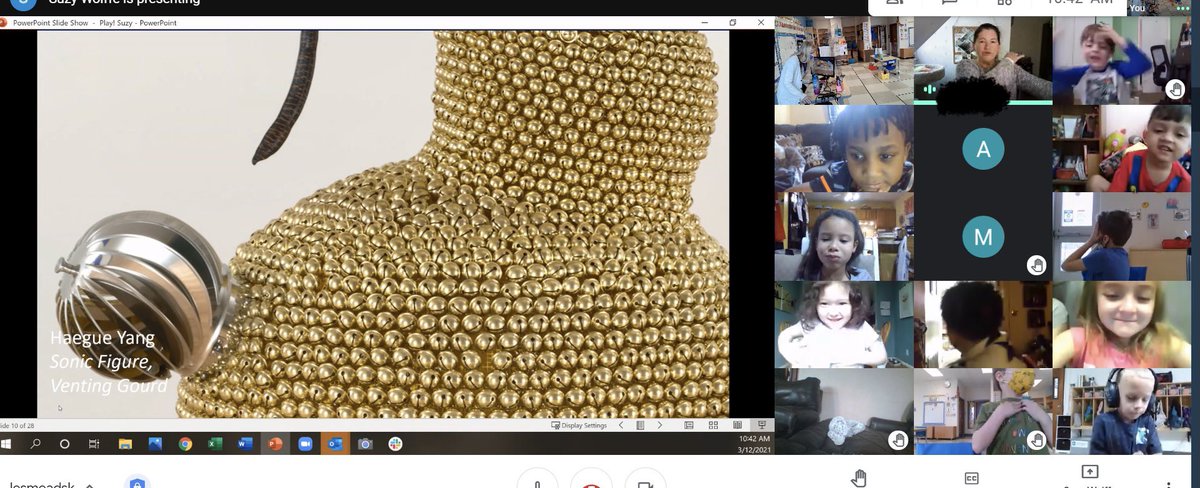Viewport: 1200px width, 488px height.
Task: Open the meeting chat panel
Action: click(x=949, y=4)
